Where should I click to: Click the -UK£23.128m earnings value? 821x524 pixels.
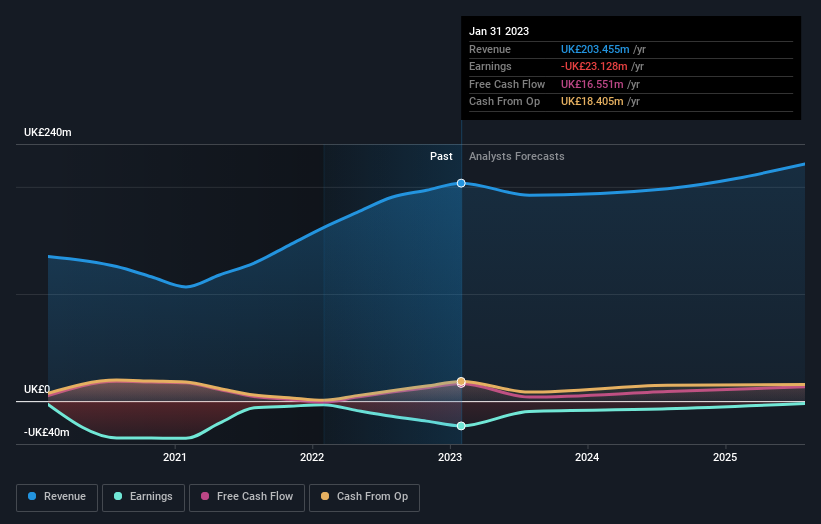(594, 66)
